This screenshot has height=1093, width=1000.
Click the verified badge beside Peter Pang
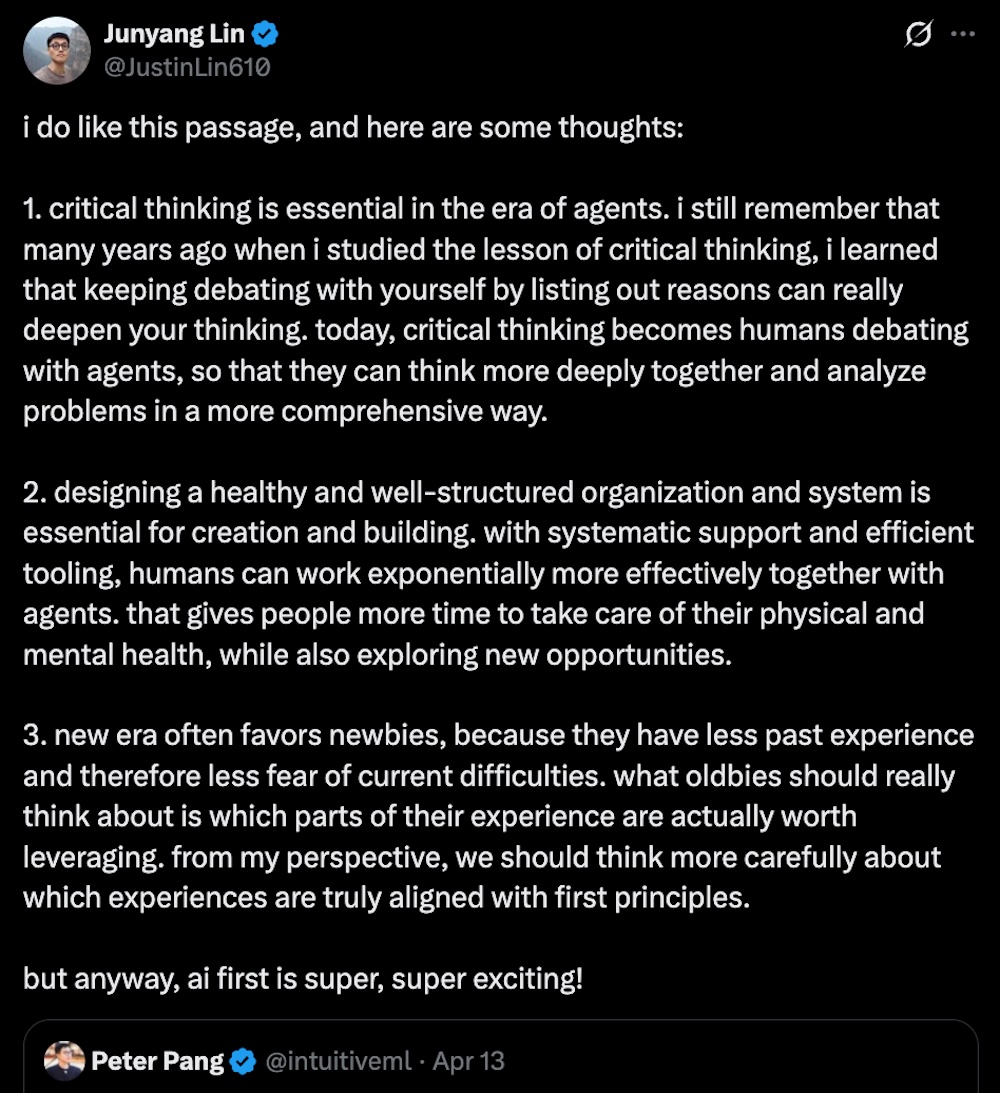tap(243, 1060)
